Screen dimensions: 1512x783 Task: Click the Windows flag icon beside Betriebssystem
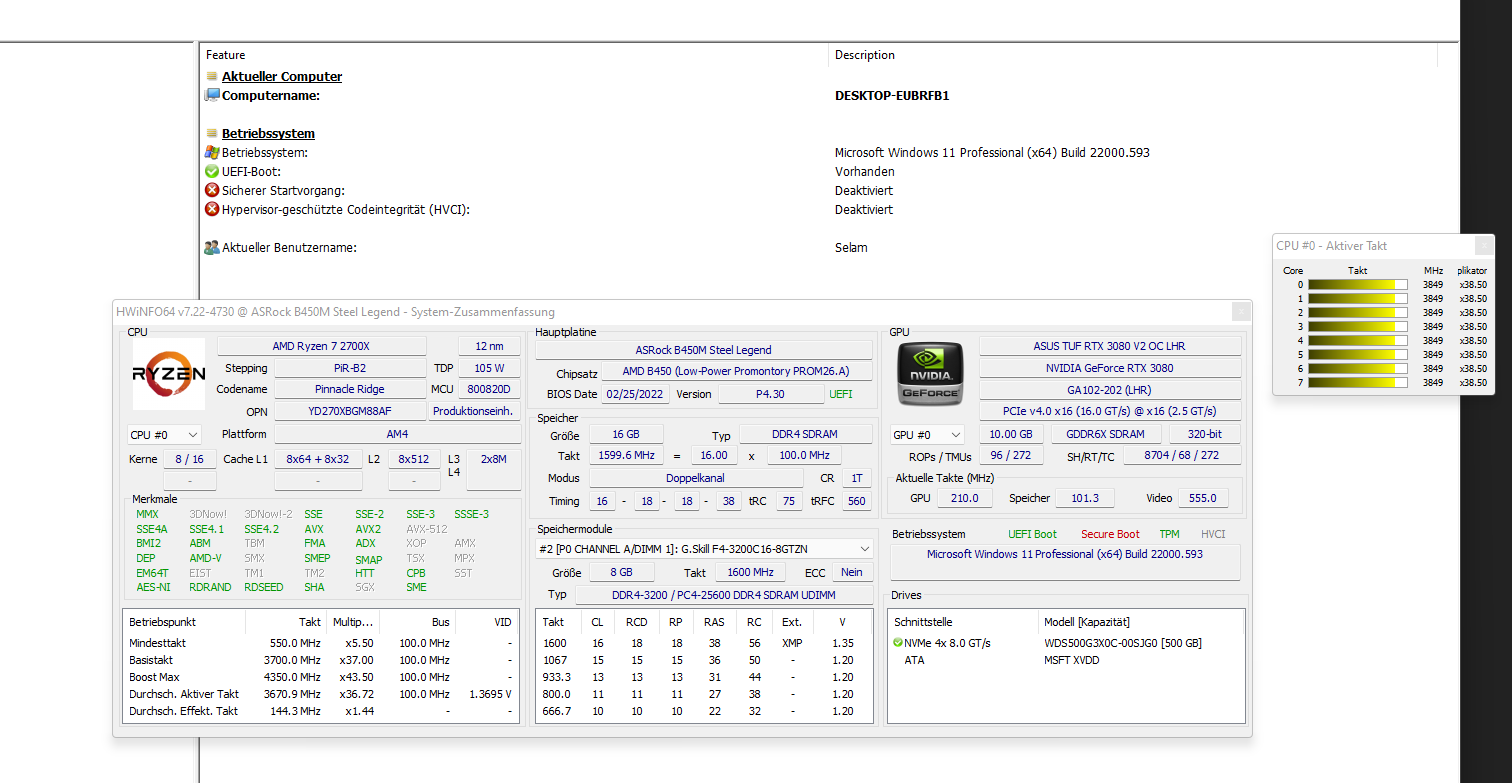point(212,152)
